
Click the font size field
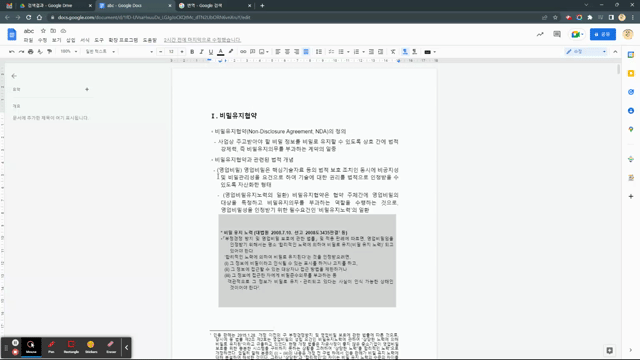click(x=171, y=52)
